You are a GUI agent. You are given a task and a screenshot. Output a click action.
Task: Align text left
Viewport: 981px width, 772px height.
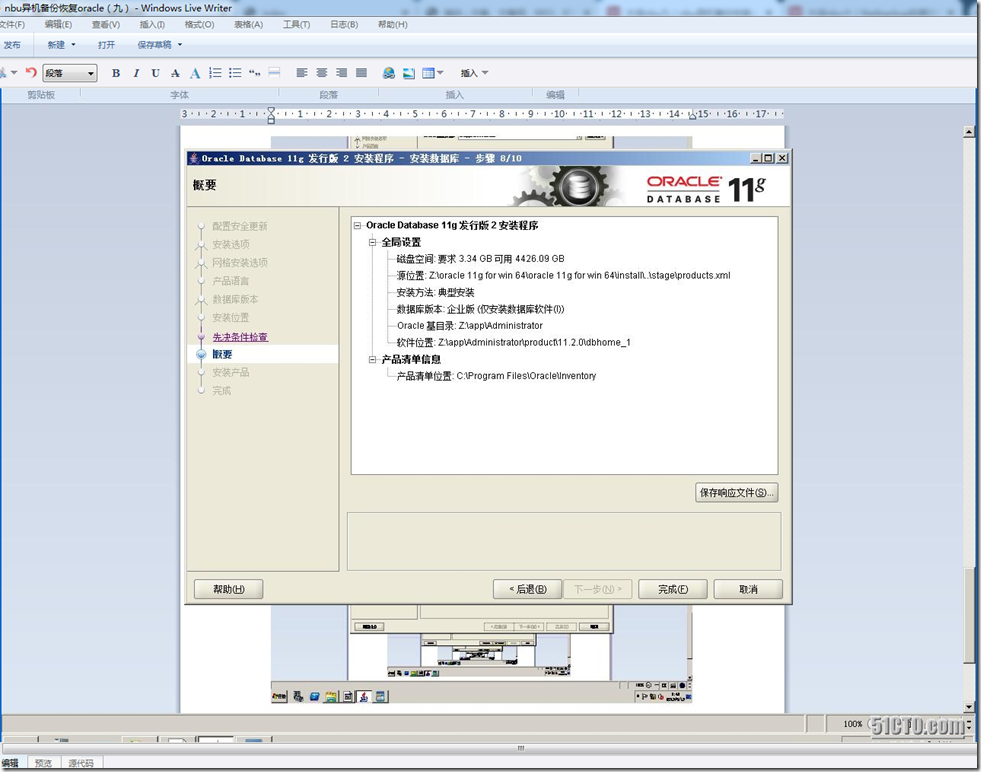(x=302, y=73)
